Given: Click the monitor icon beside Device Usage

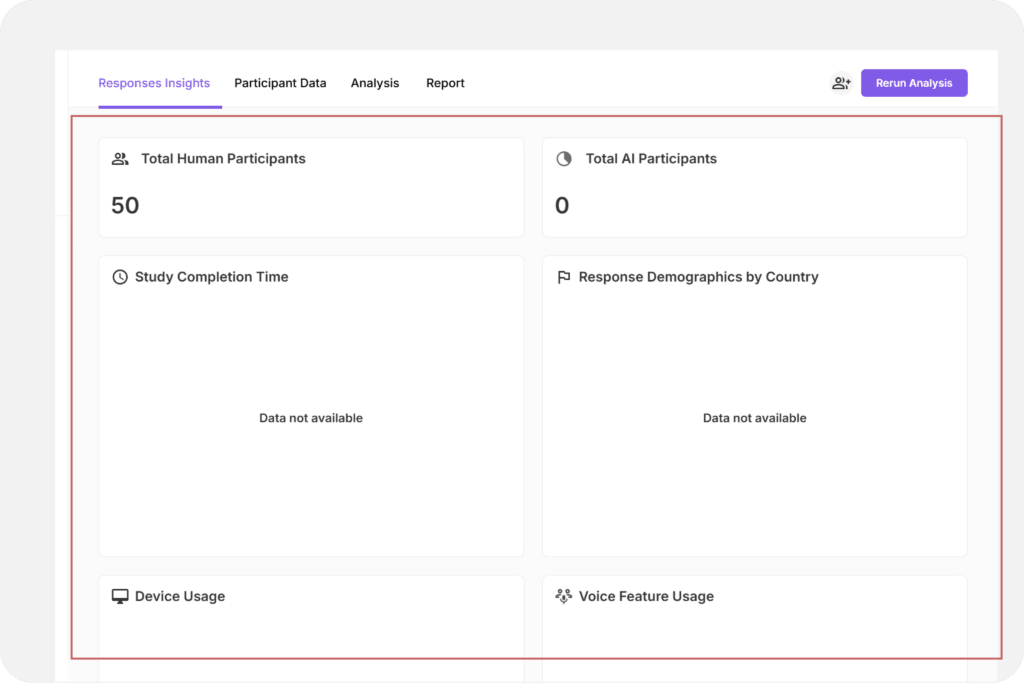Looking at the screenshot, I should pos(120,596).
